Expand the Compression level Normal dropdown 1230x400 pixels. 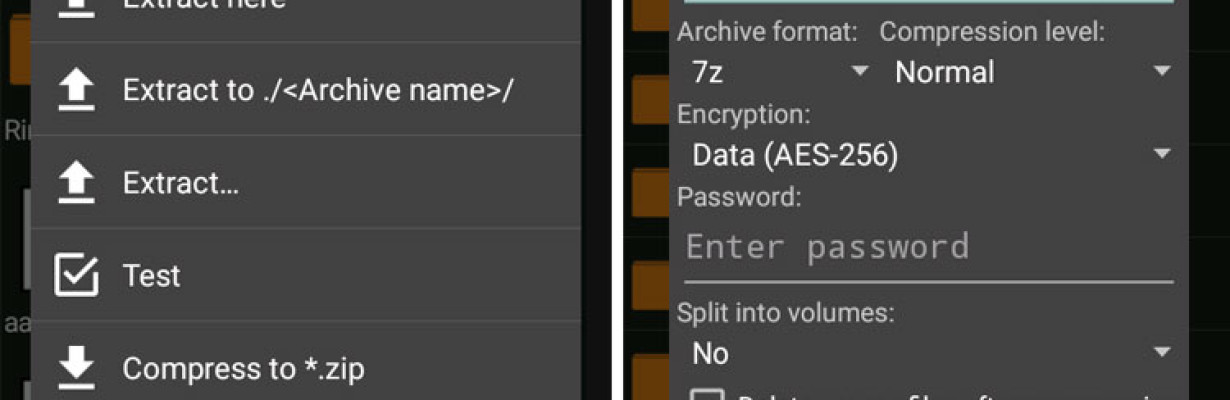click(x=1032, y=72)
